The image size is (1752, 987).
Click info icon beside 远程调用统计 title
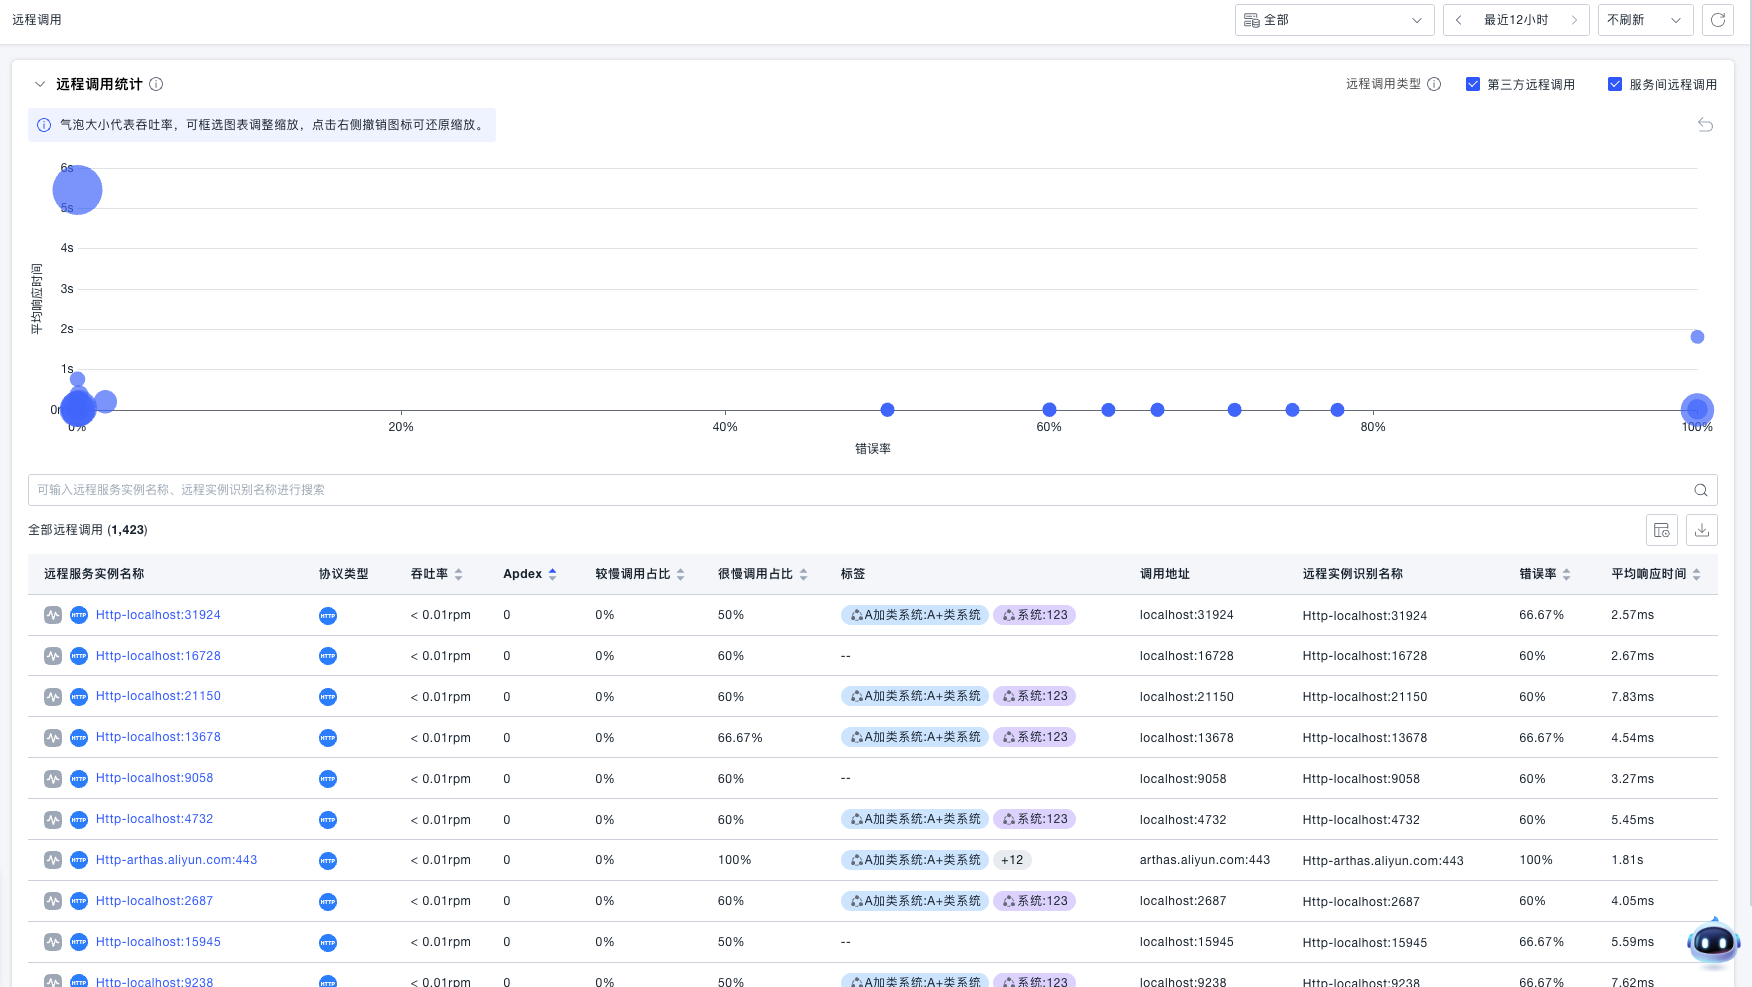click(x=156, y=84)
